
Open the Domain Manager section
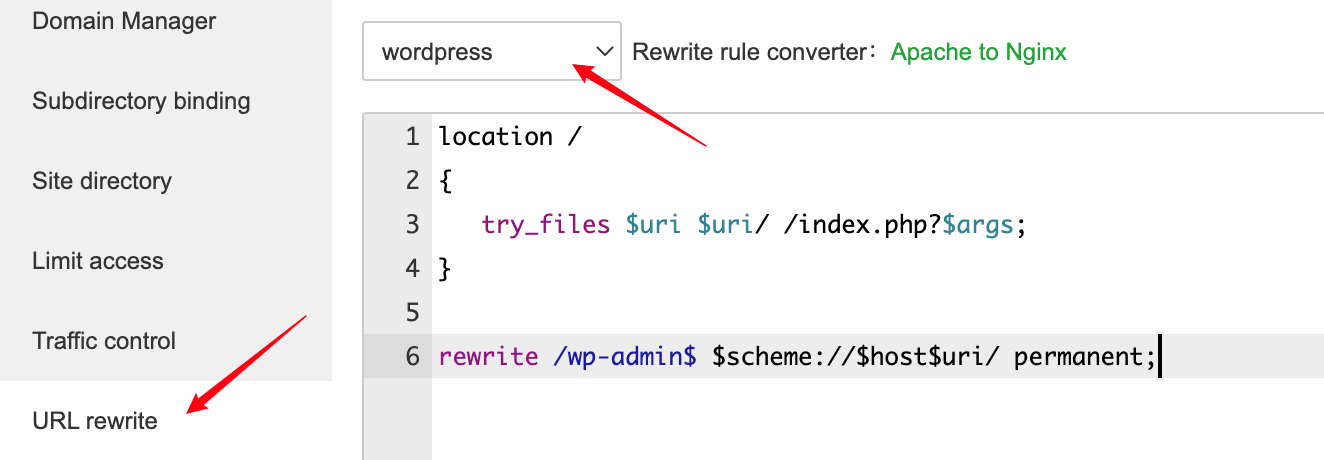[x=124, y=21]
